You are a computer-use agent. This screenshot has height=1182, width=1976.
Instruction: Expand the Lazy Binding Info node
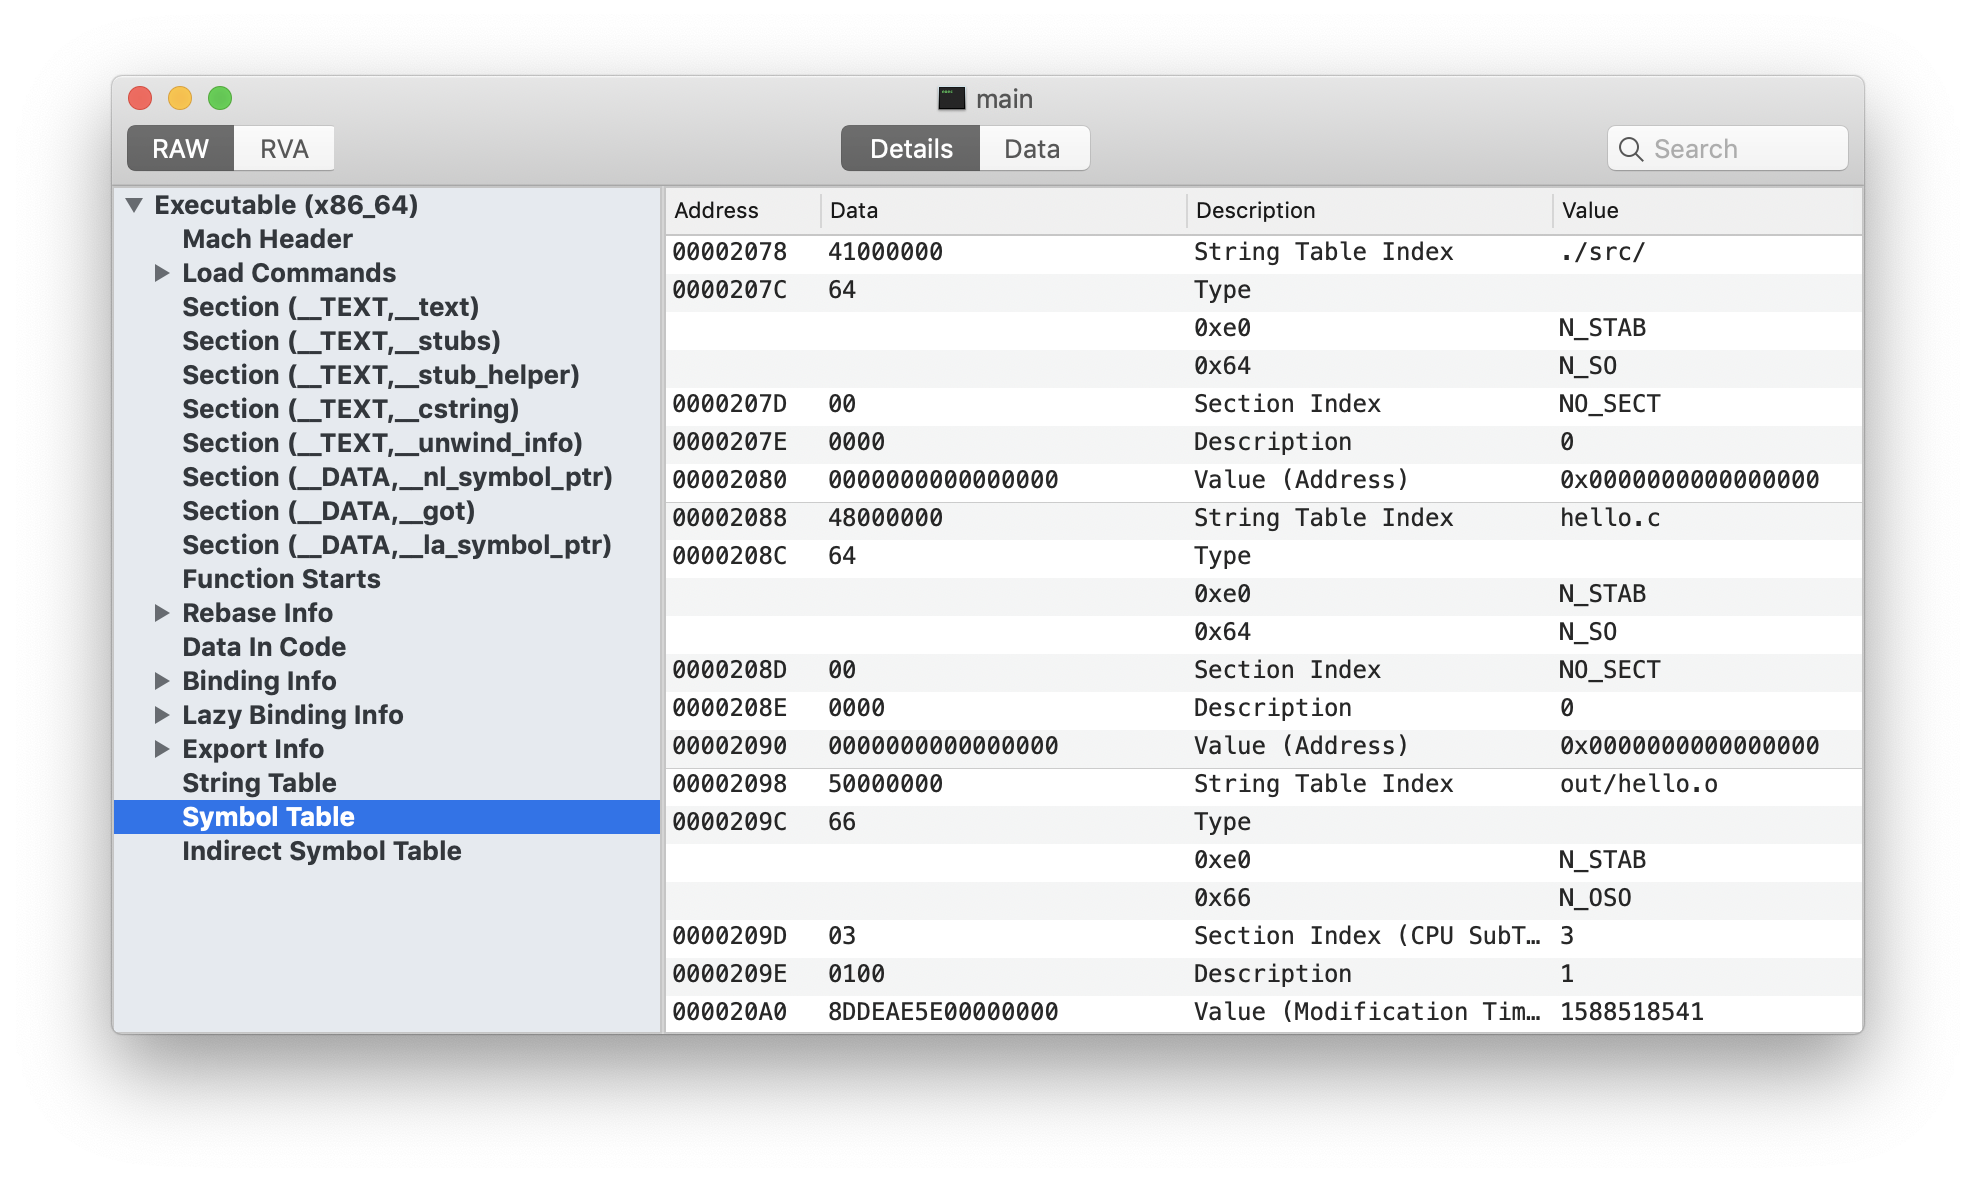(x=162, y=715)
